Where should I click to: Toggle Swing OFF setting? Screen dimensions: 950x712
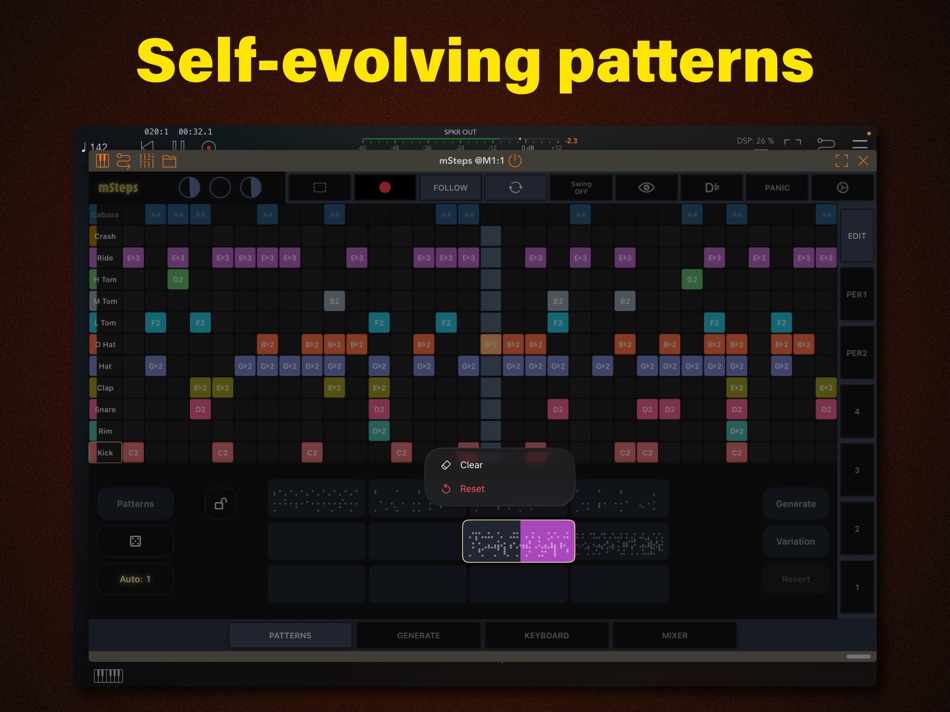(581, 188)
